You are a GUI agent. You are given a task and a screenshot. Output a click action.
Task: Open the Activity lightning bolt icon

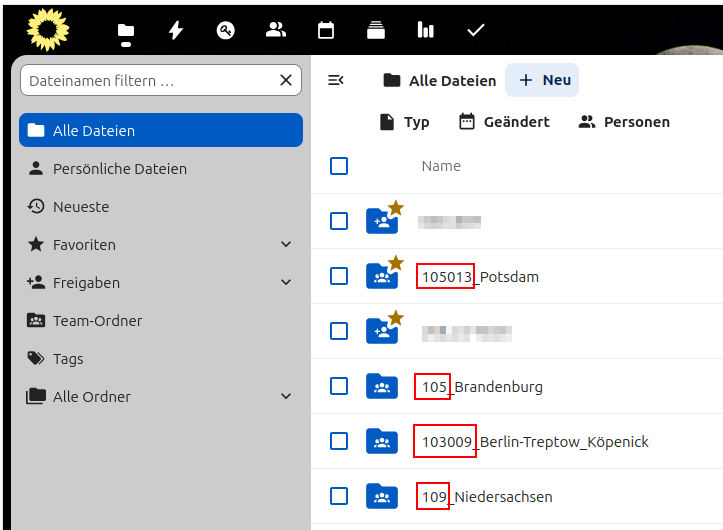tap(176, 31)
